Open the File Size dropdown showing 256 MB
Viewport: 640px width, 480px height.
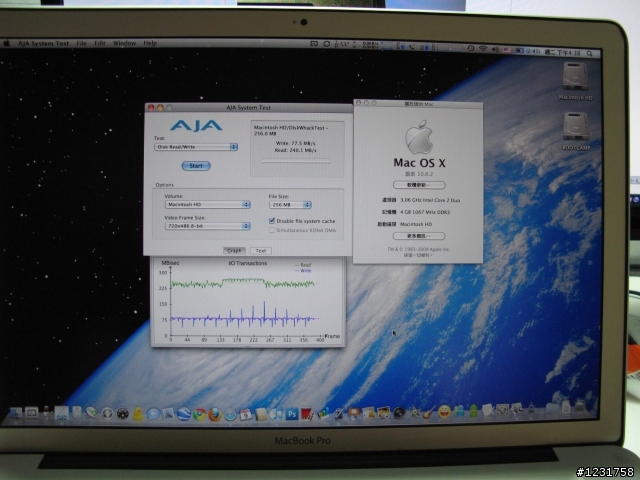pyautogui.click(x=290, y=205)
